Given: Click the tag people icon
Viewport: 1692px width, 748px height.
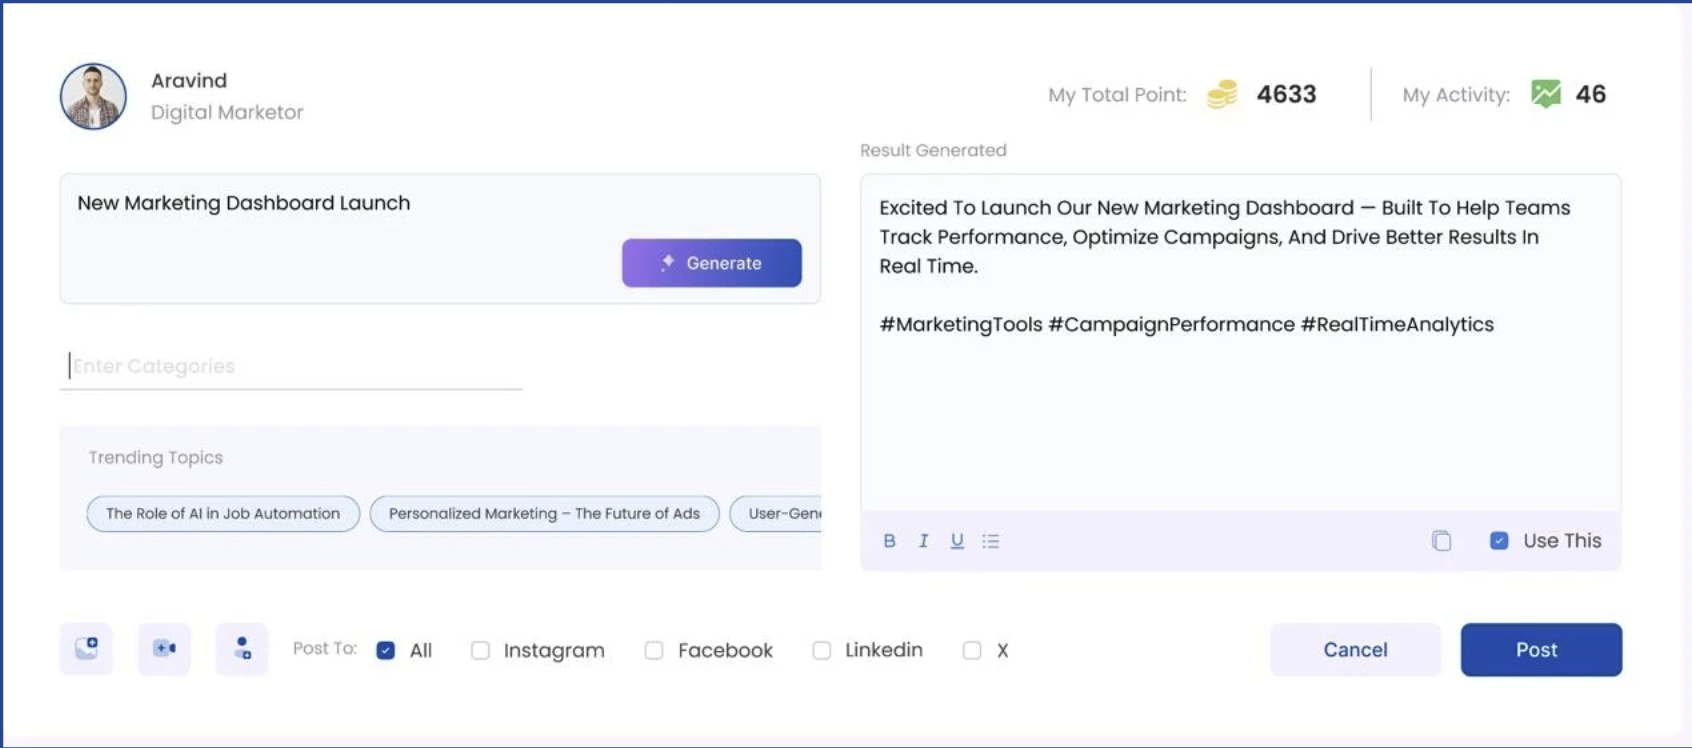Looking at the screenshot, I should [x=242, y=649].
